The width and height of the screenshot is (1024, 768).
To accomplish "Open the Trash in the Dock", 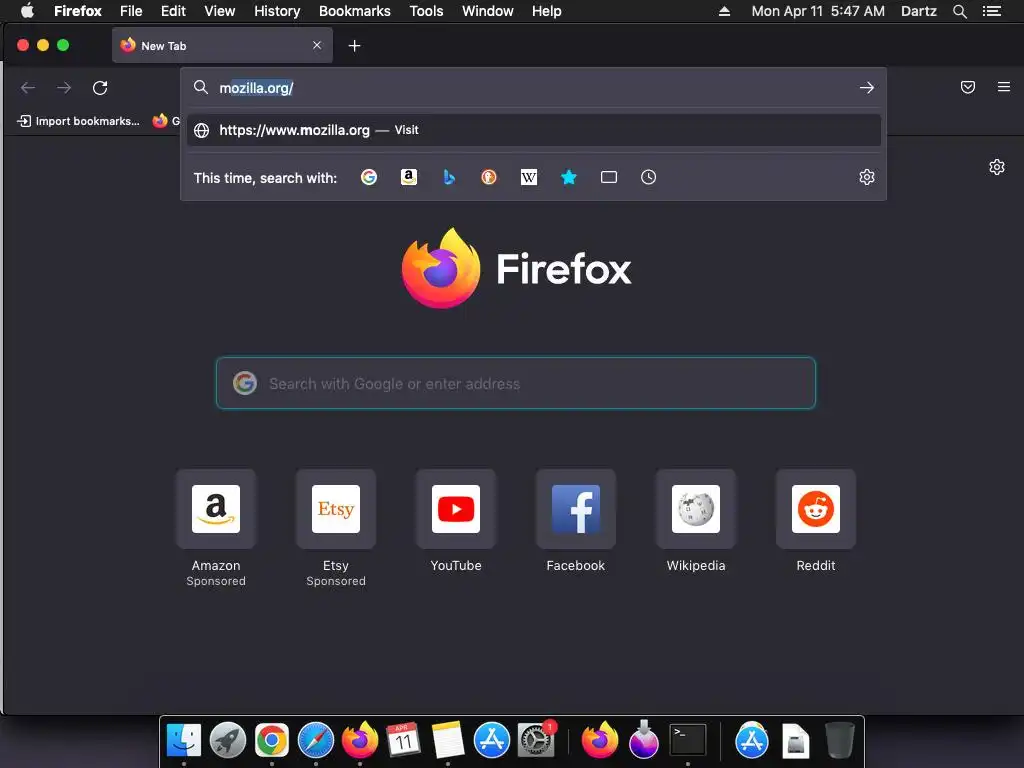I will [840, 740].
